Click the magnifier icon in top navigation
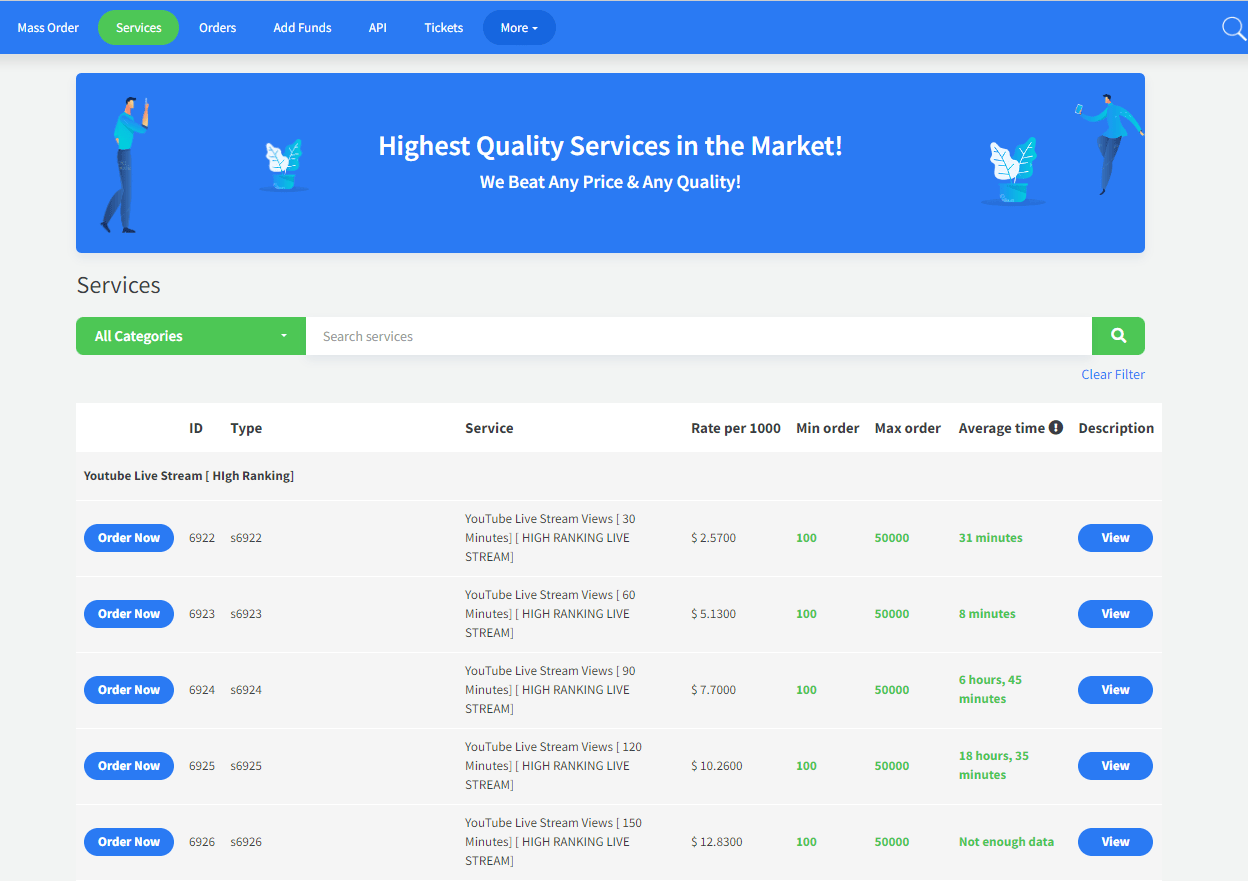This screenshot has height=881, width=1248. (1234, 28)
